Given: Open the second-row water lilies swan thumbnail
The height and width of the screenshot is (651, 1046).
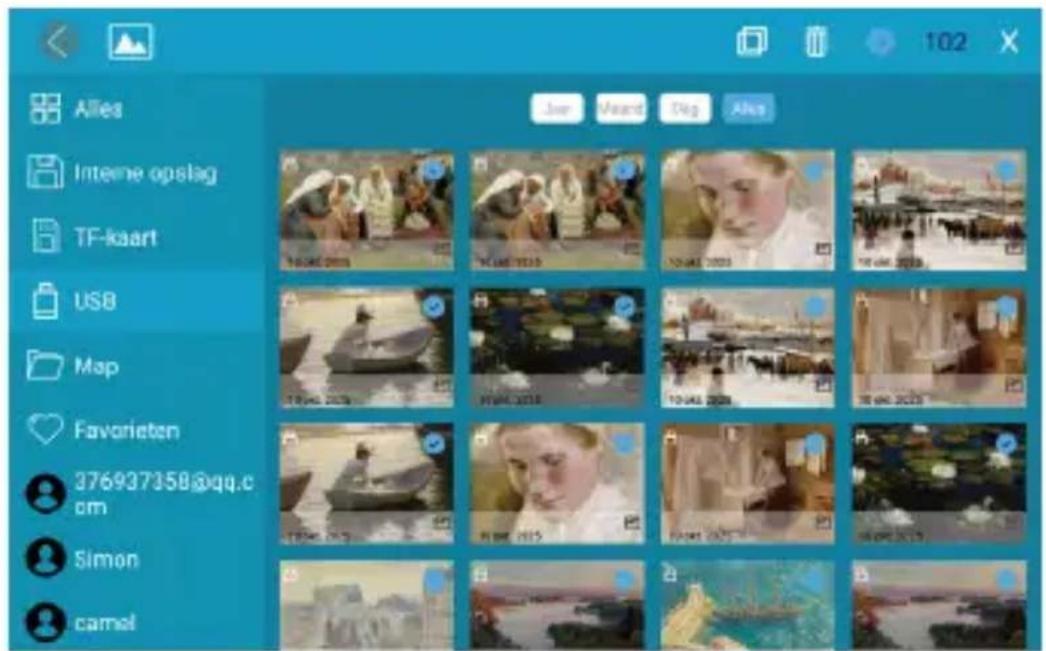Looking at the screenshot, I should coord(558,348).
